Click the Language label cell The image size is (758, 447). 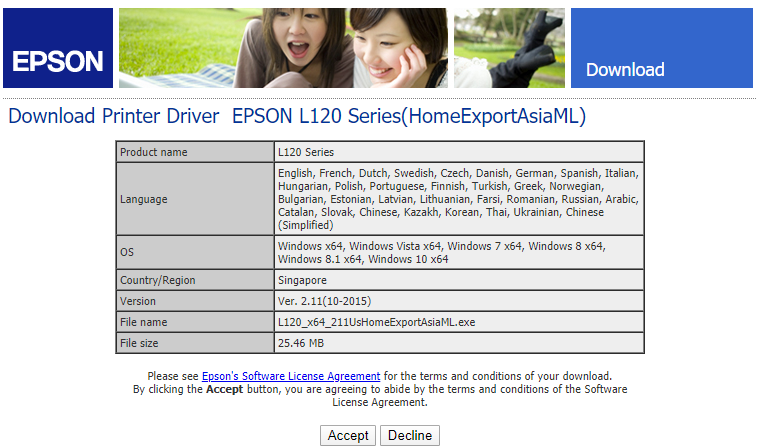(x=195, y=199)
